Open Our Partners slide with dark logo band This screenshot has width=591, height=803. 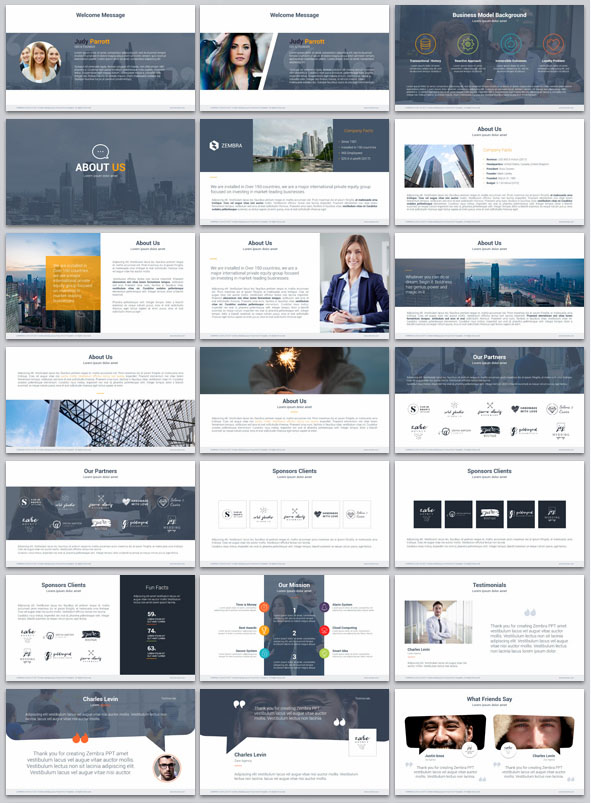100,514
